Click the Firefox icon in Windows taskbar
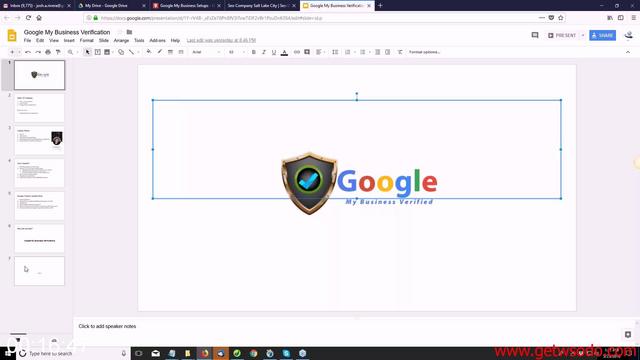 click(x=204, y=353)
